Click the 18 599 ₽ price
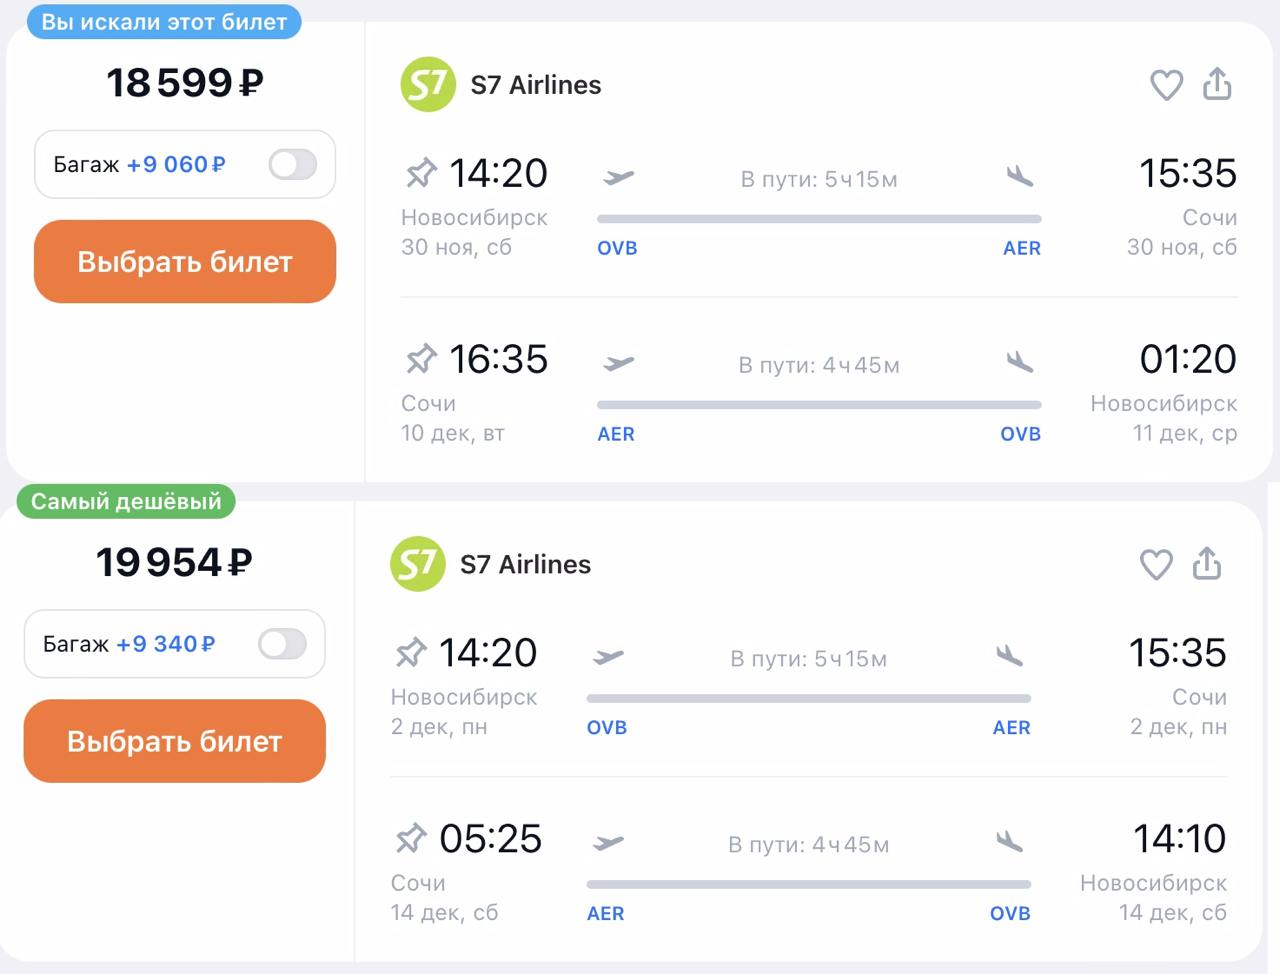This screenshot has height=974, width=1280. pyautogui.click(x=185, y=83)
